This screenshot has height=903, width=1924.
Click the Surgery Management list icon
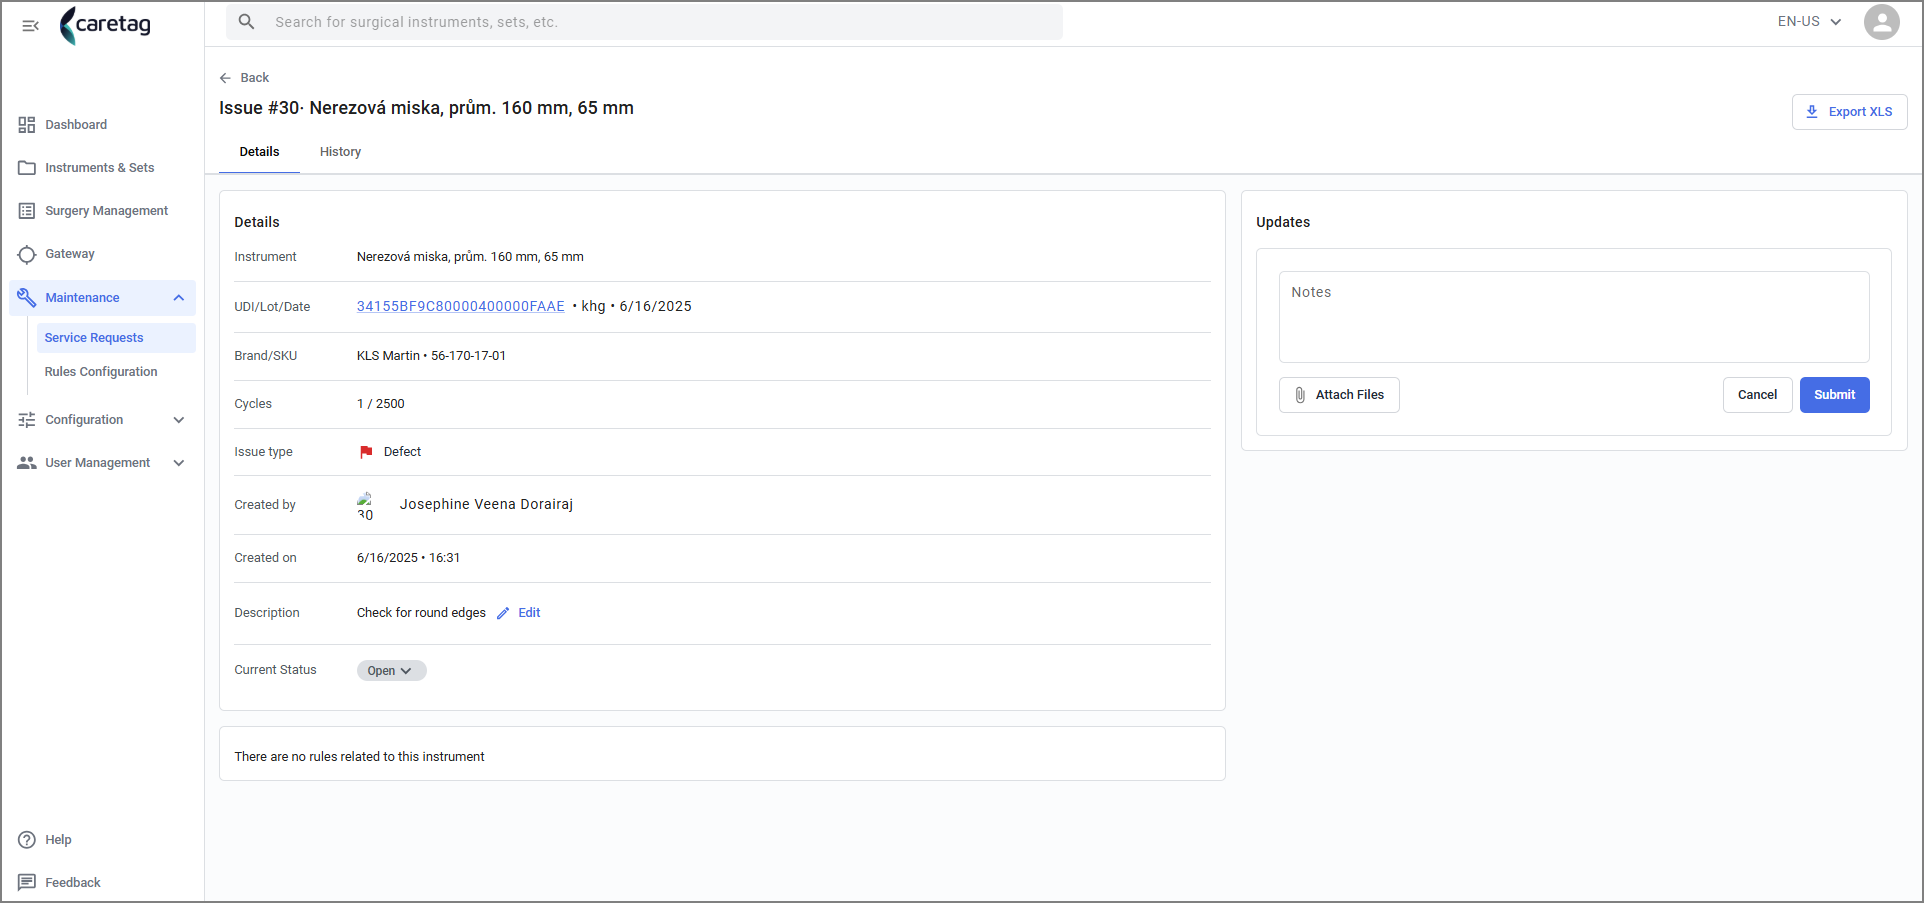(27, 211)
